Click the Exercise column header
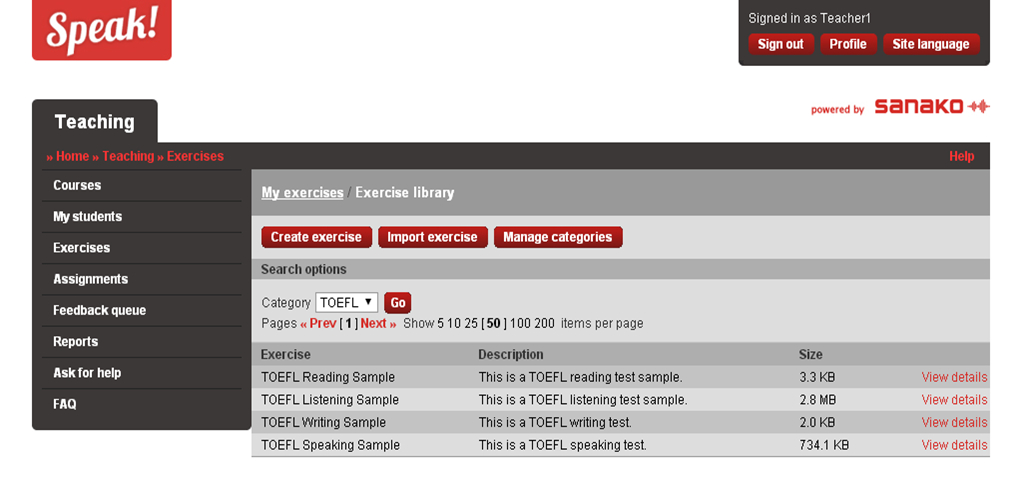This screenshot has height=492, width=1022. pyautogui.click(x=285, y=355)
